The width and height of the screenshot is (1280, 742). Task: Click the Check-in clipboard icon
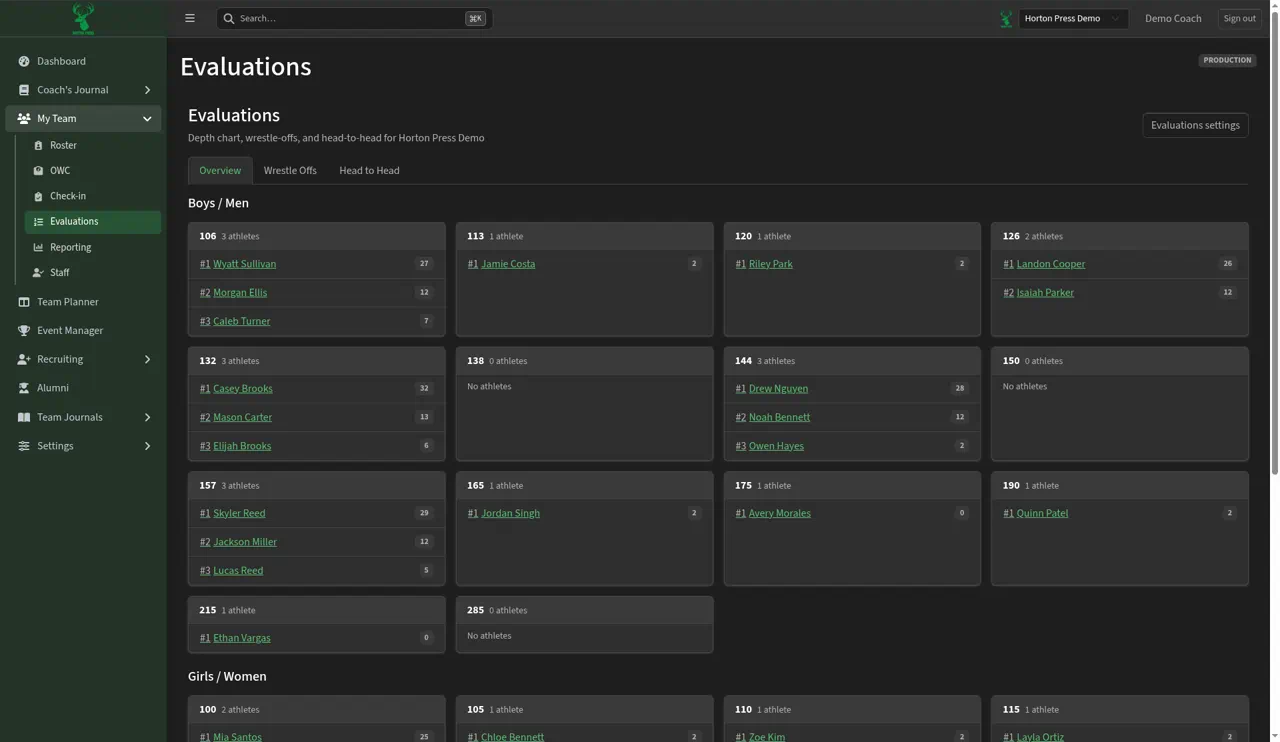coord(38,197)
